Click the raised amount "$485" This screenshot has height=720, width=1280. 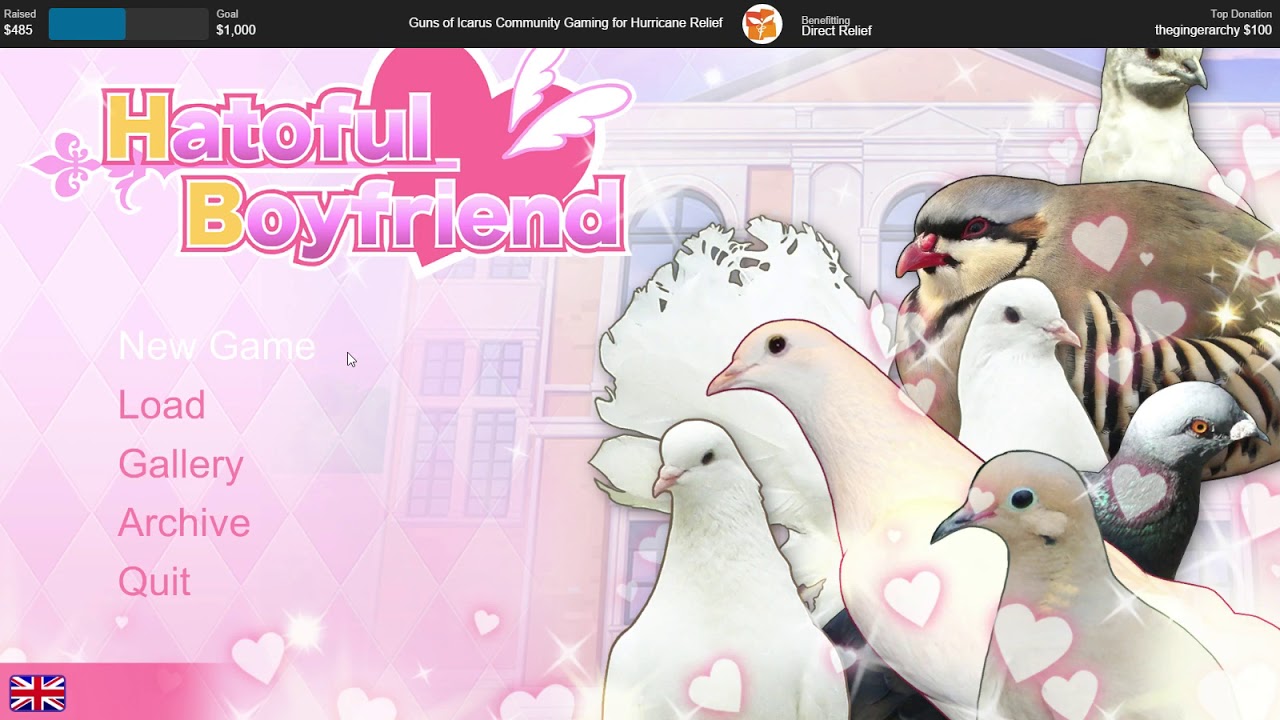18,30
